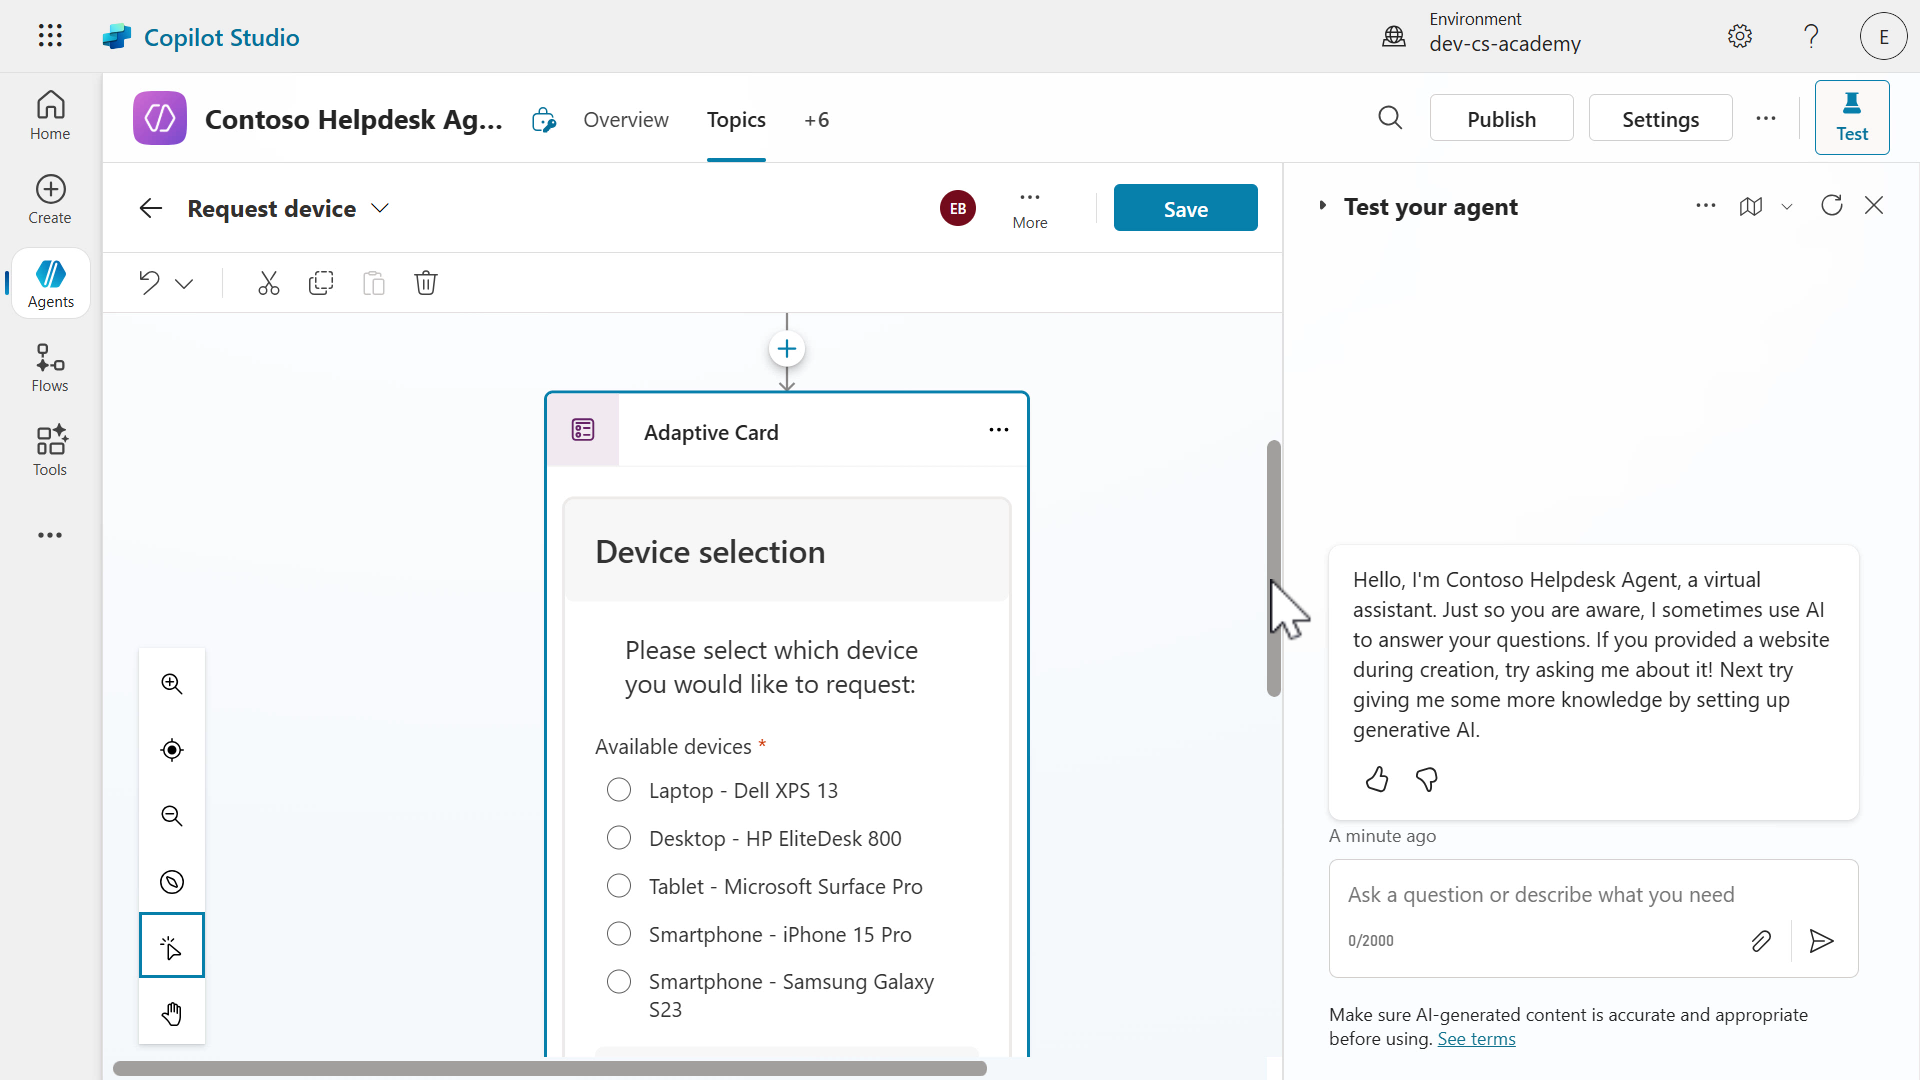The height and width of the screenshot is (1080, 1920).
Task: Click the thumbs up feedback icon
Action: [1377, 780]
